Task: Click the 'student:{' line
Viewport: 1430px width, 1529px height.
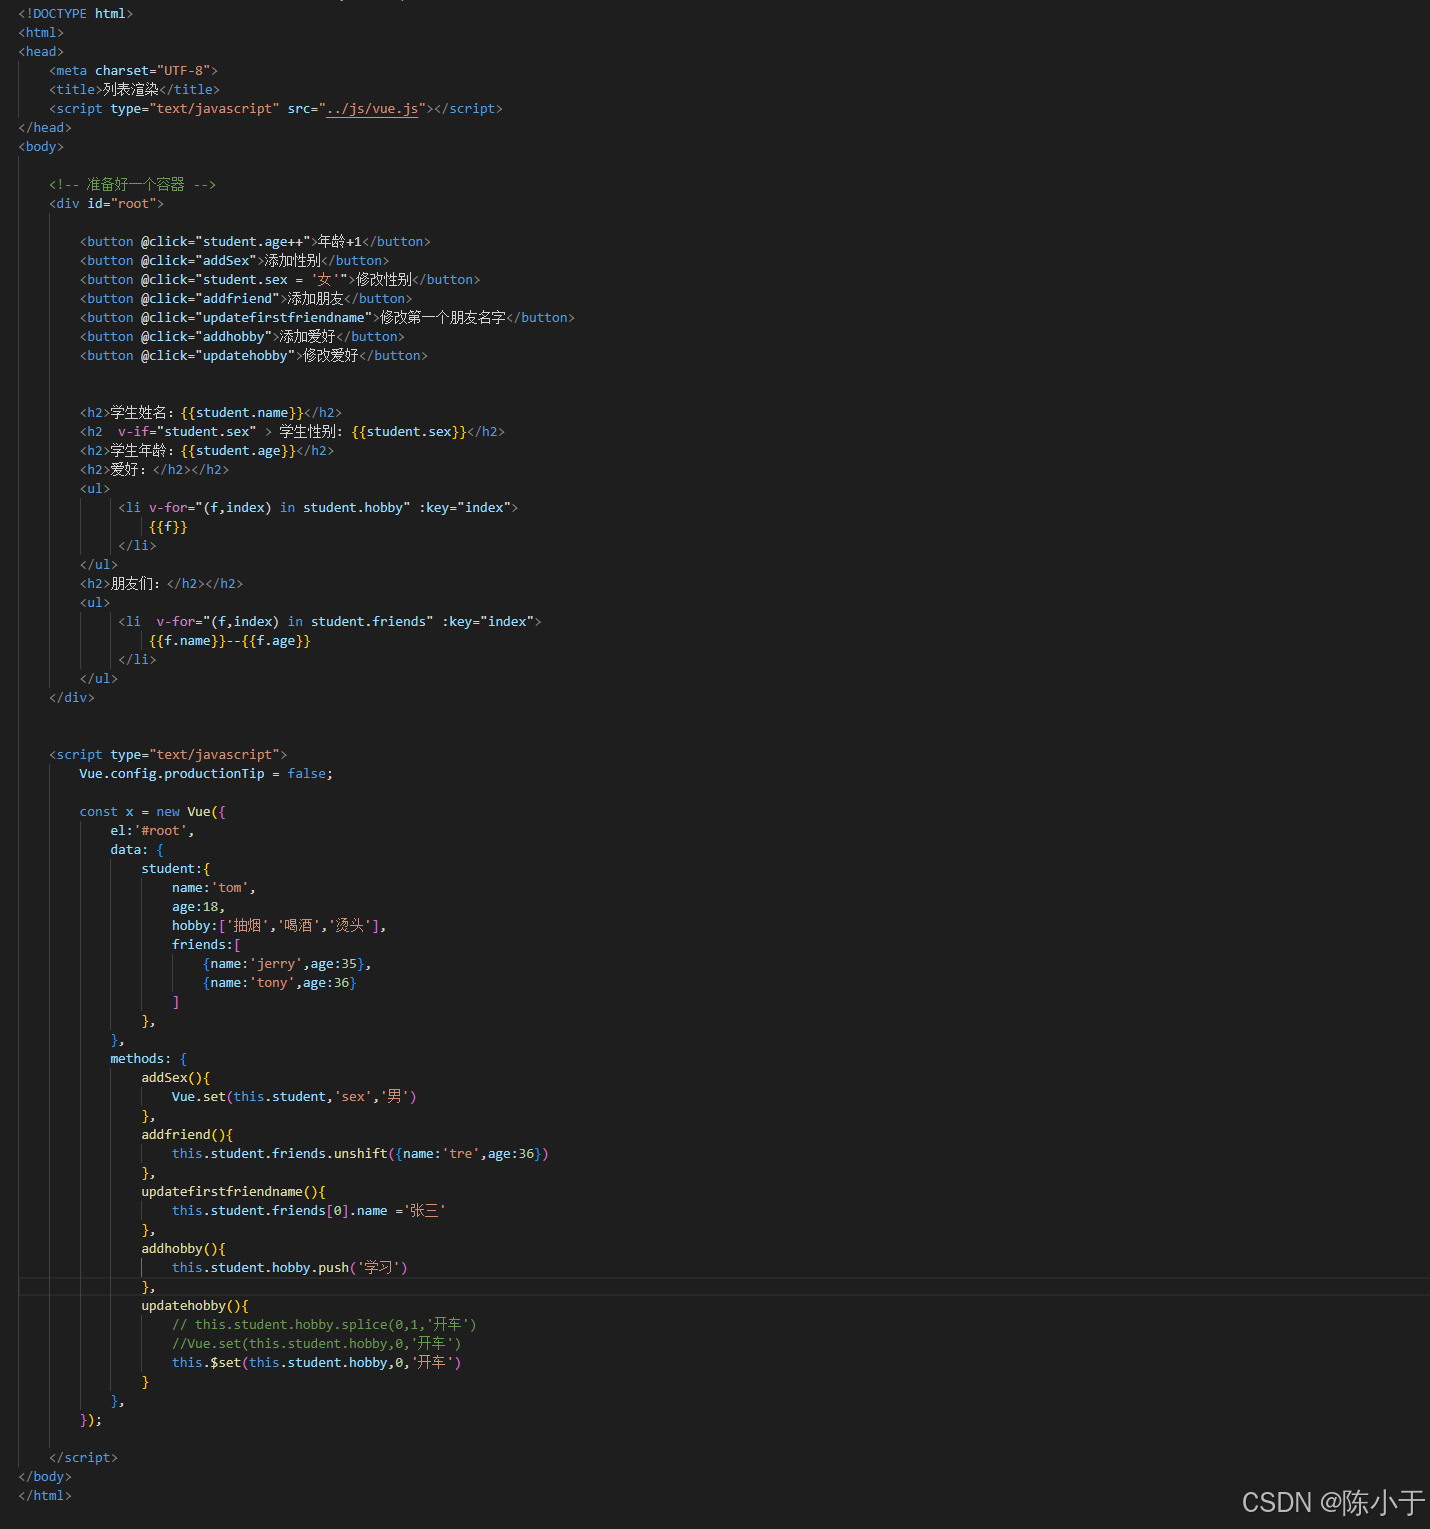Action: tap(176, 868)
